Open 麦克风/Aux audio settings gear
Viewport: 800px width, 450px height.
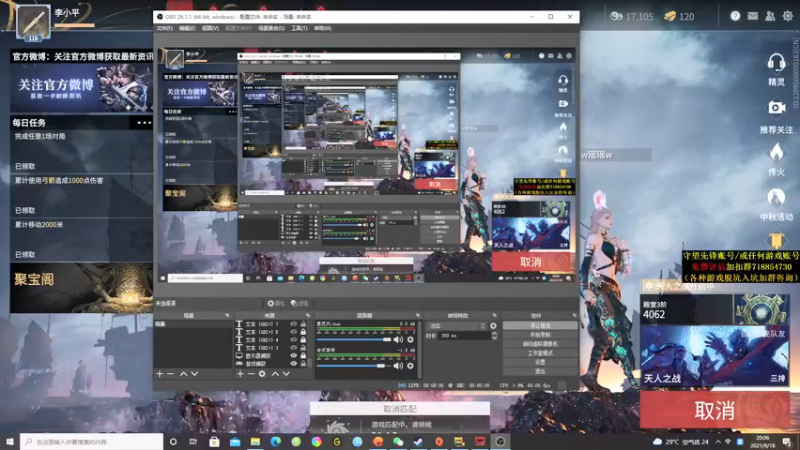(410, 339)
